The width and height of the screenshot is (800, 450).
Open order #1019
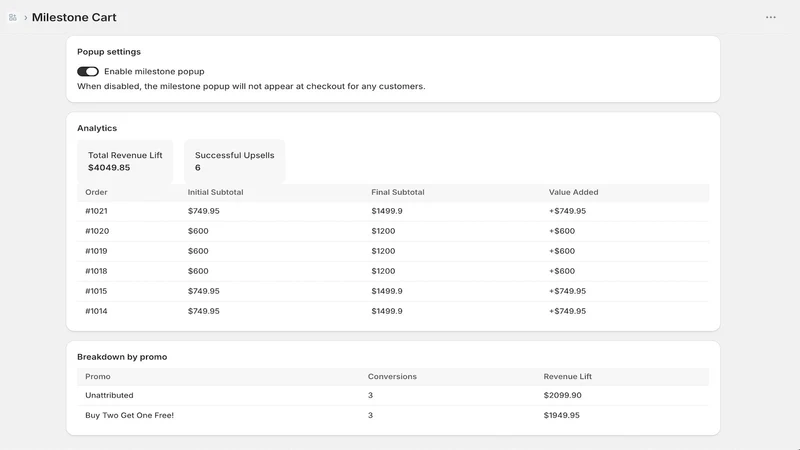(96, 251)
